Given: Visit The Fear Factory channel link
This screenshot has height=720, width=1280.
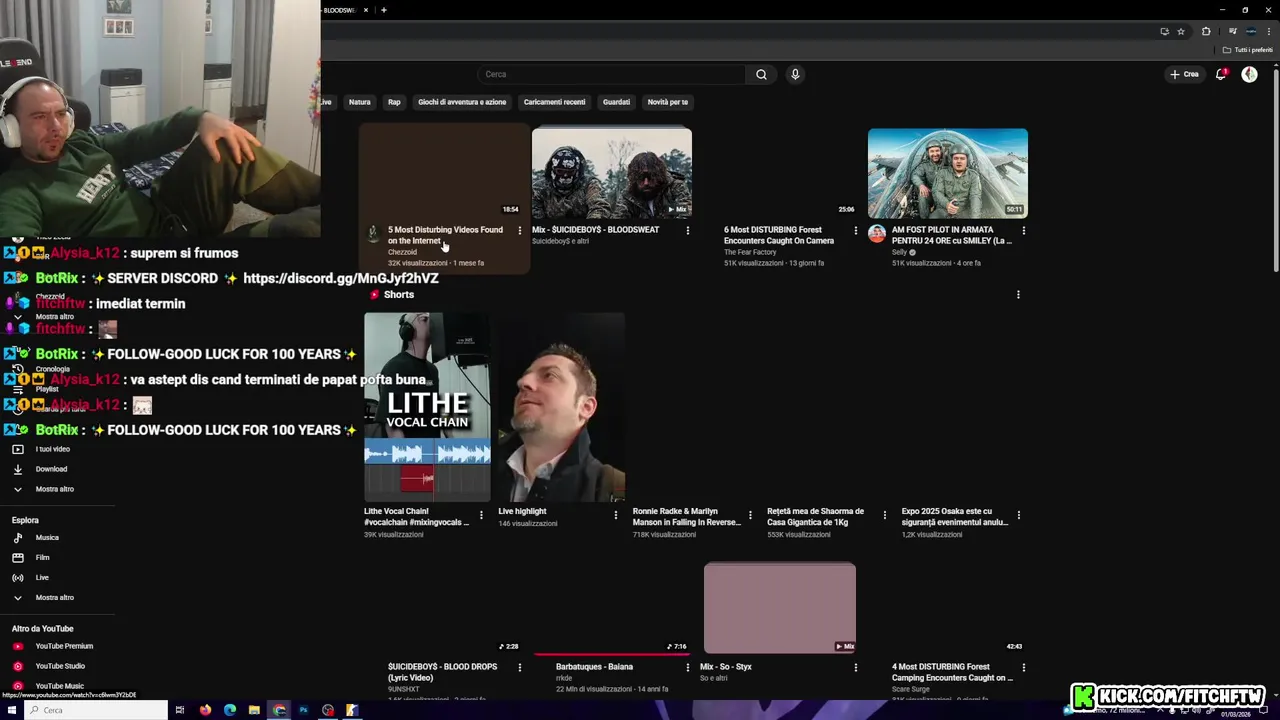Looking at the screenshot, I should pos(750,252).
